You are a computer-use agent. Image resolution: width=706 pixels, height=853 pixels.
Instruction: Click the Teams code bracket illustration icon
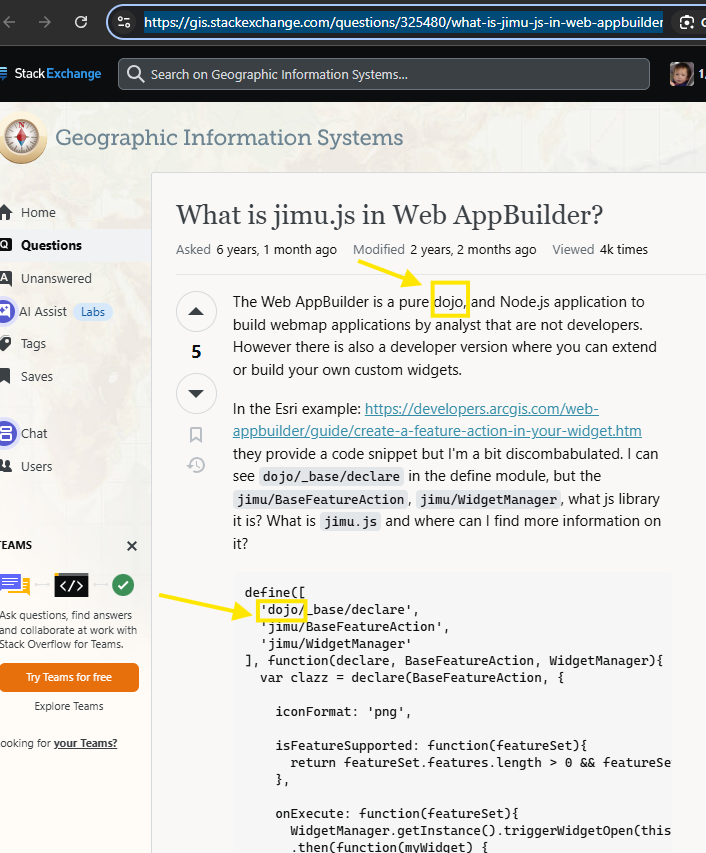pyautogui.click(x=71, y=585)
